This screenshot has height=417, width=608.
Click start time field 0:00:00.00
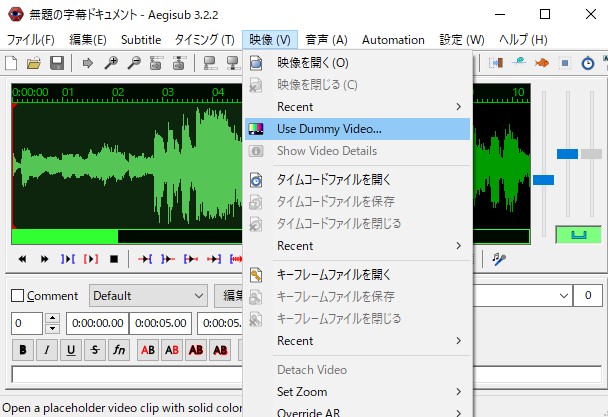coord(97,323)
